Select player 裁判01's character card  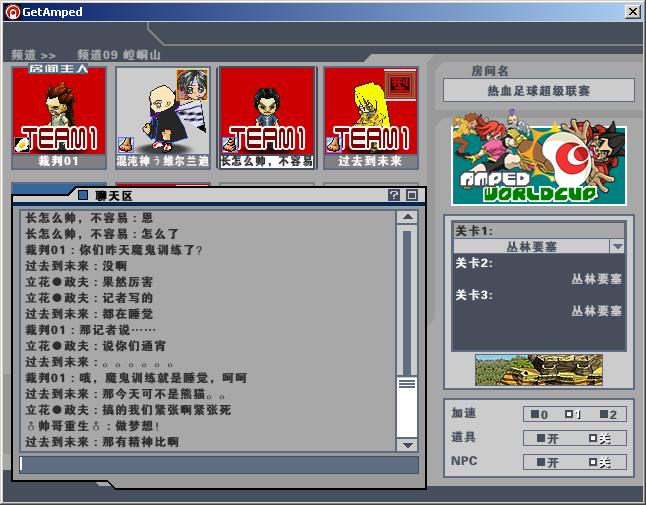[x=58, y=110]
